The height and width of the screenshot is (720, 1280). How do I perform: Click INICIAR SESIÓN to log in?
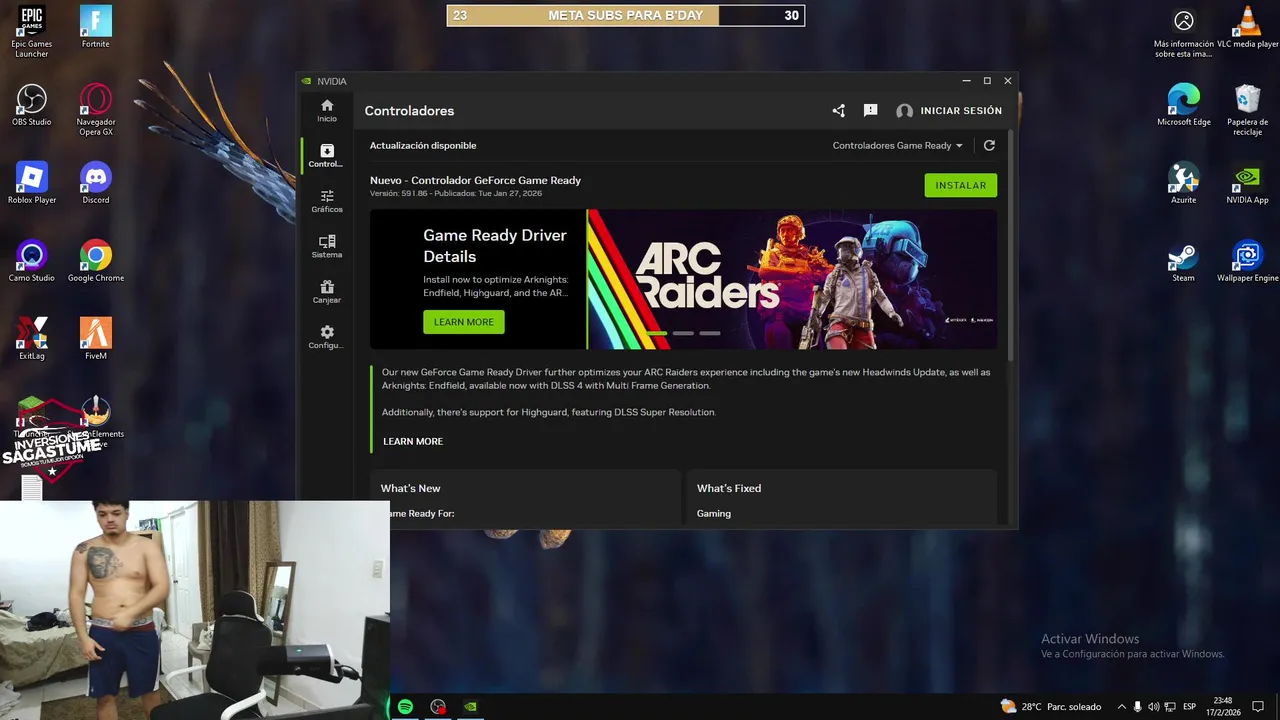click(949, 111)
